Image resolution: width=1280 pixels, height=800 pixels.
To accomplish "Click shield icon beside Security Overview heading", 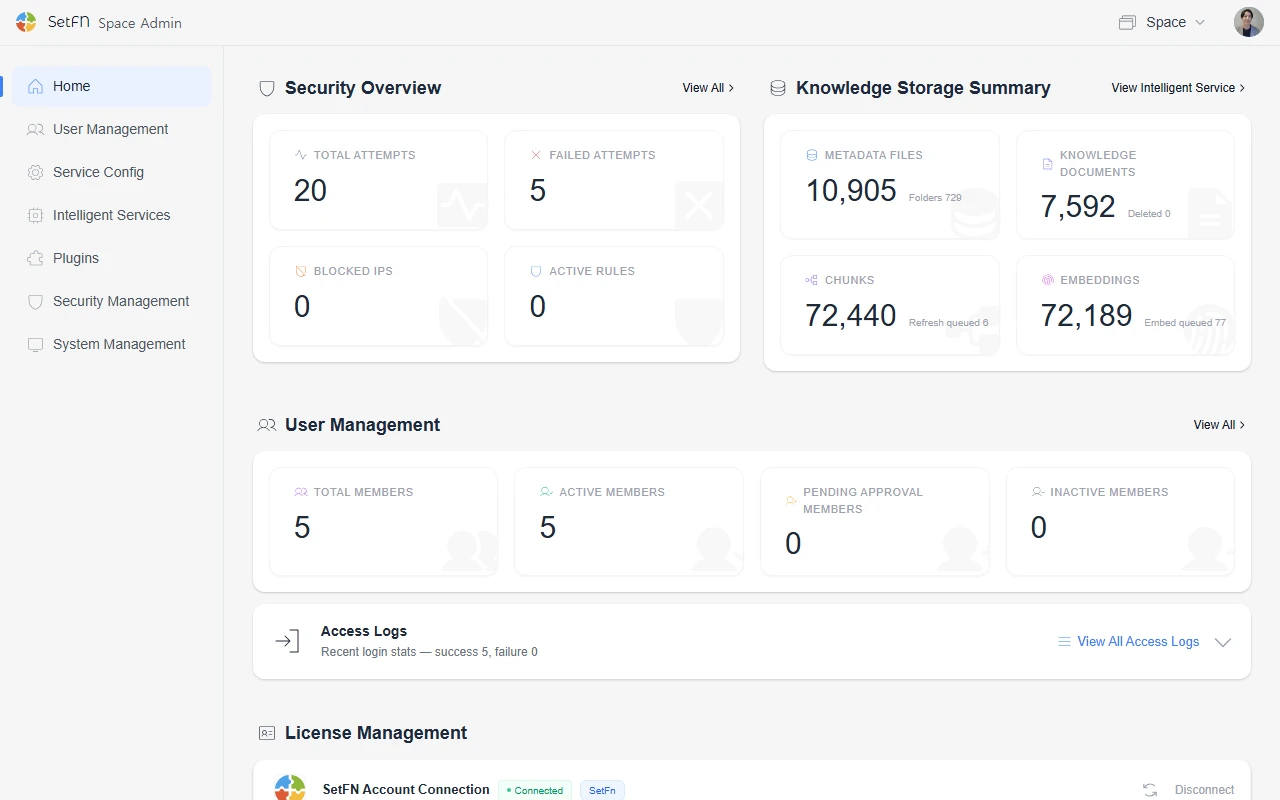I will coord(267,88).
